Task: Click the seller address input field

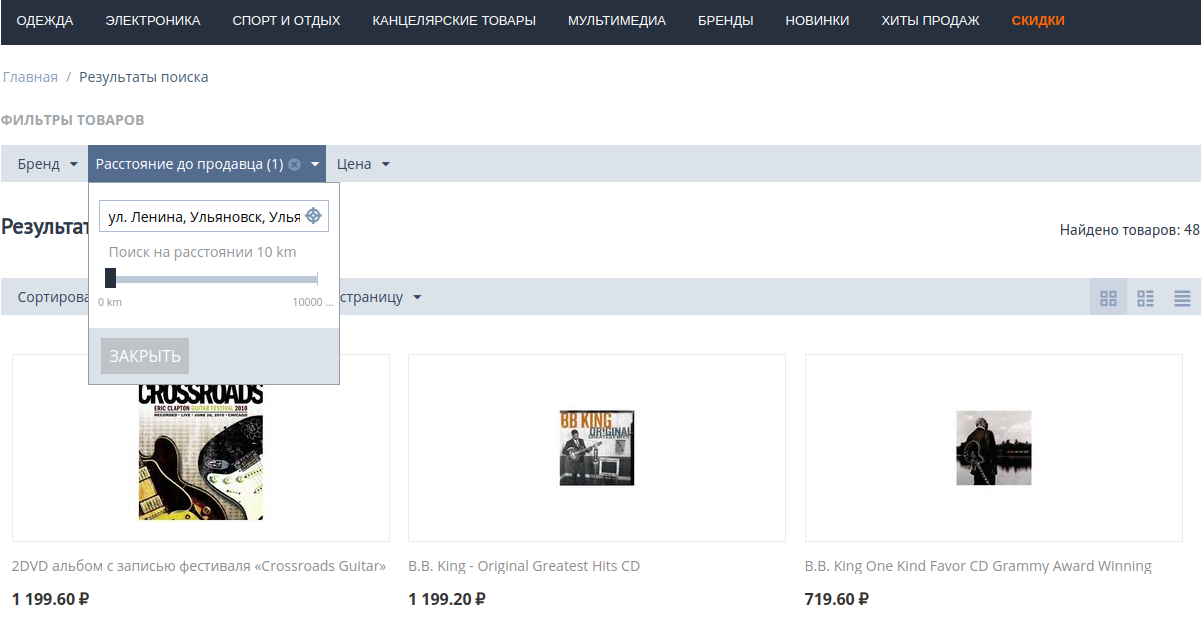Action: pos(203,217)
